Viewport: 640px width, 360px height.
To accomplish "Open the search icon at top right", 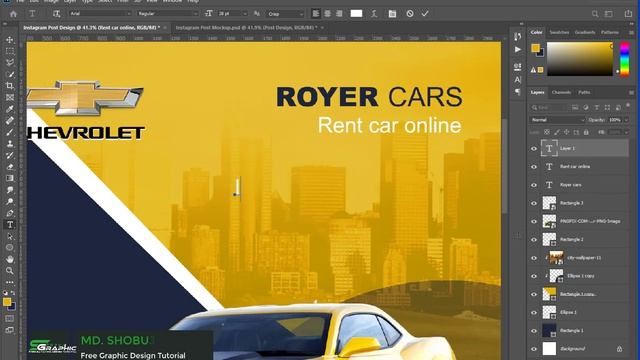I will click(x=595, y=14).
